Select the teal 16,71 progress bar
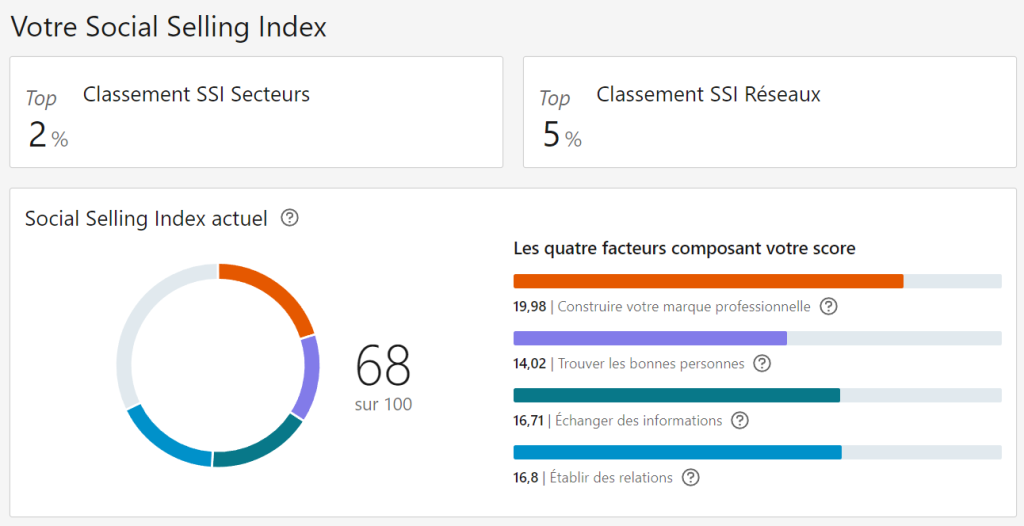This screenshot has width=1024, height=526. (x=758, y=395)
